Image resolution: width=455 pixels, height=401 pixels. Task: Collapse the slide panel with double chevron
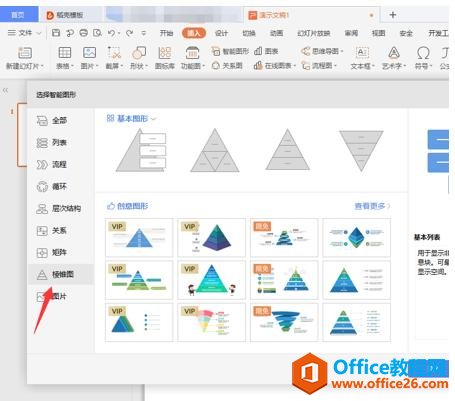coord(6,90)
